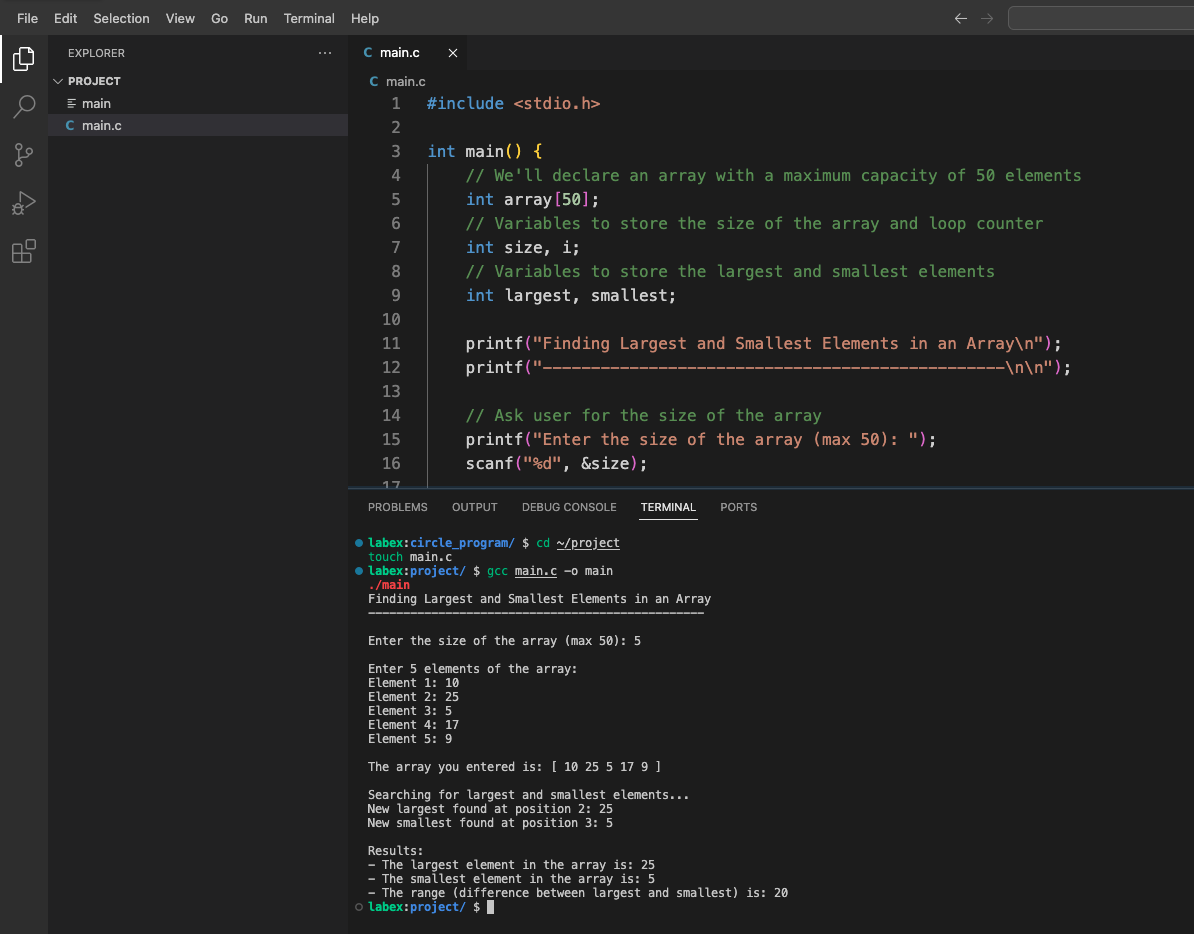The height and width of the screenshot is (934, 1194).
Task: Switch to the PROBLEMS panel
Action: pos(397,507)
